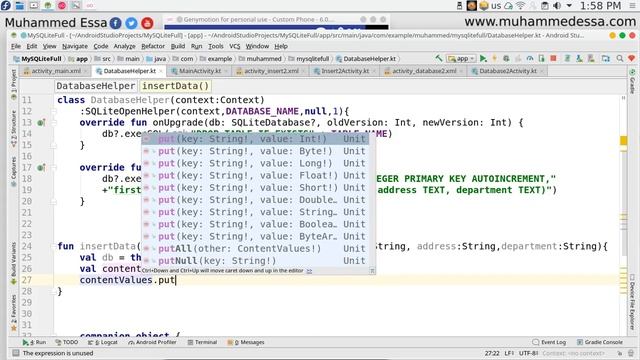Open the Android profiler gauge icon

point(530,58)
